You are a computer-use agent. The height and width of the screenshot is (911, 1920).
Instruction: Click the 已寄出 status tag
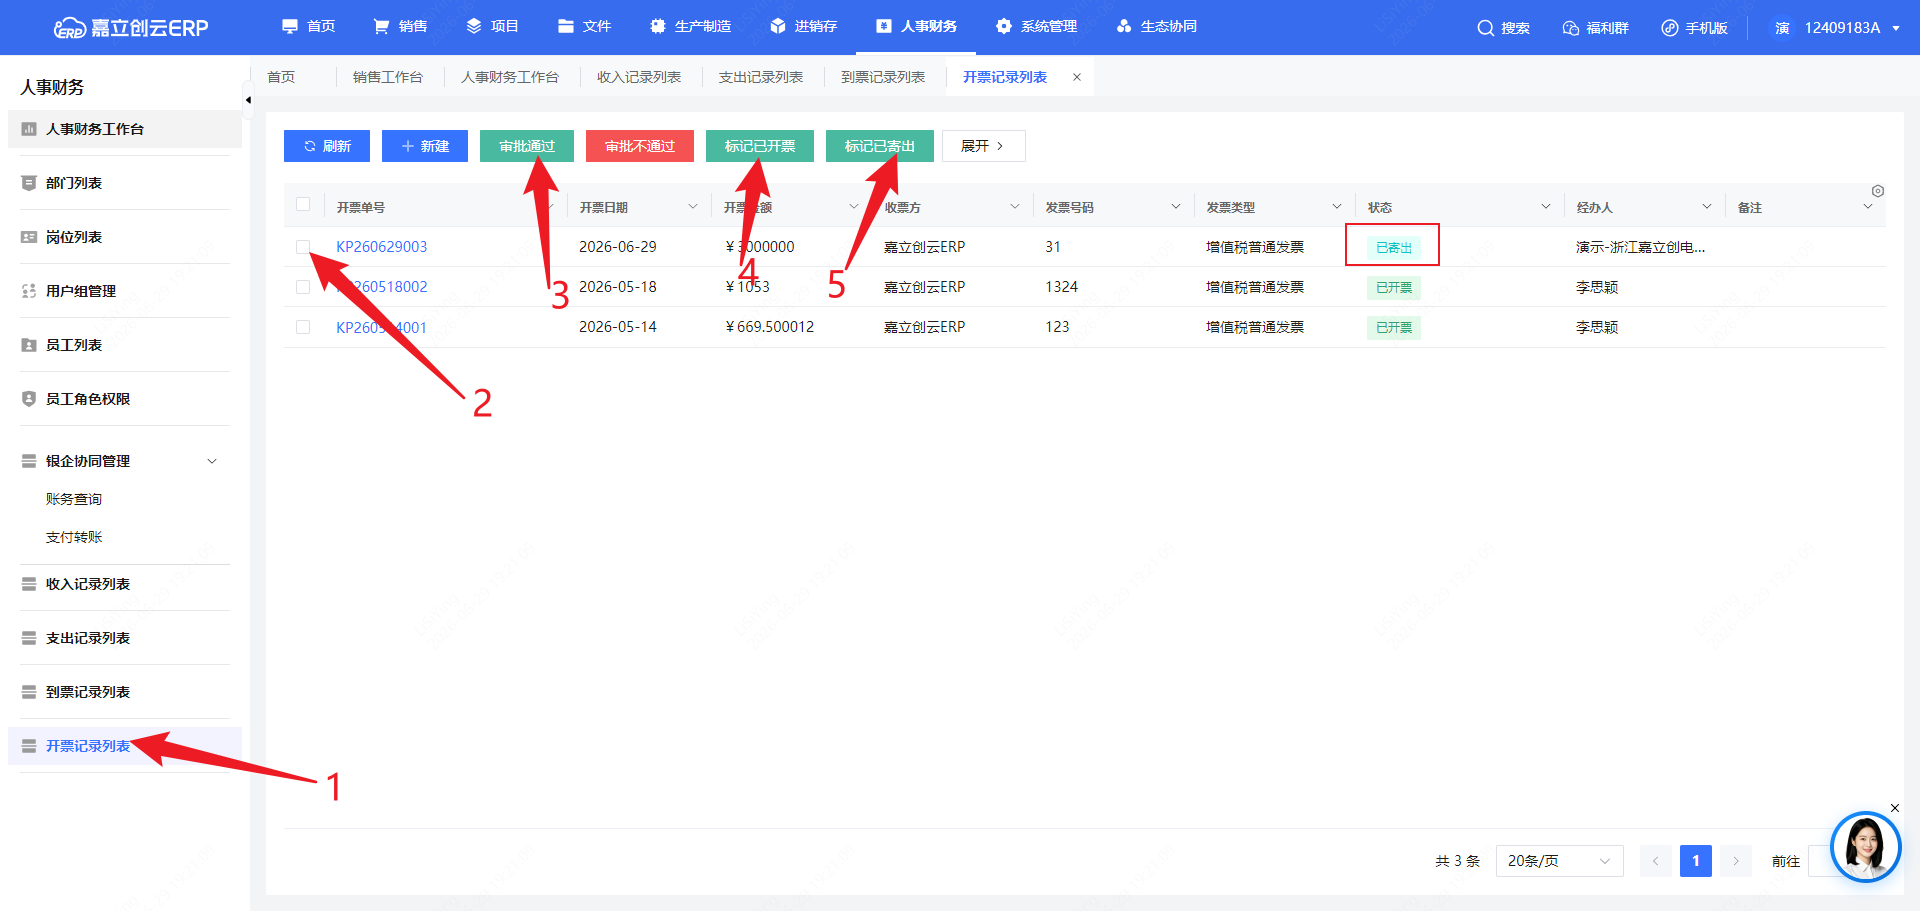1394,247
